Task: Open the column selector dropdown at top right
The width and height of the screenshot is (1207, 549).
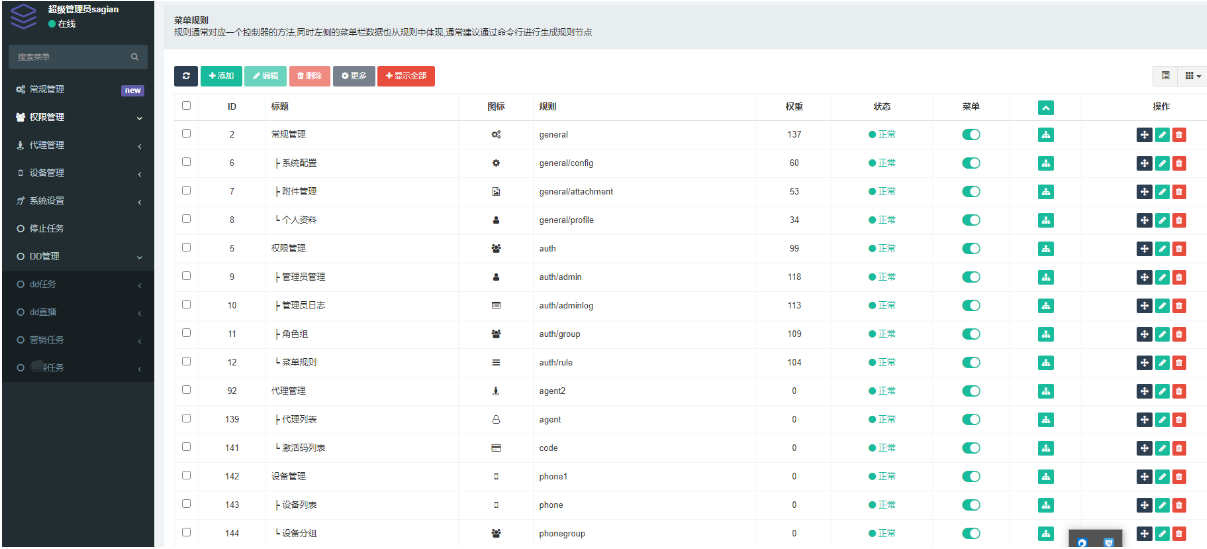Action: tap(1193, 75)
